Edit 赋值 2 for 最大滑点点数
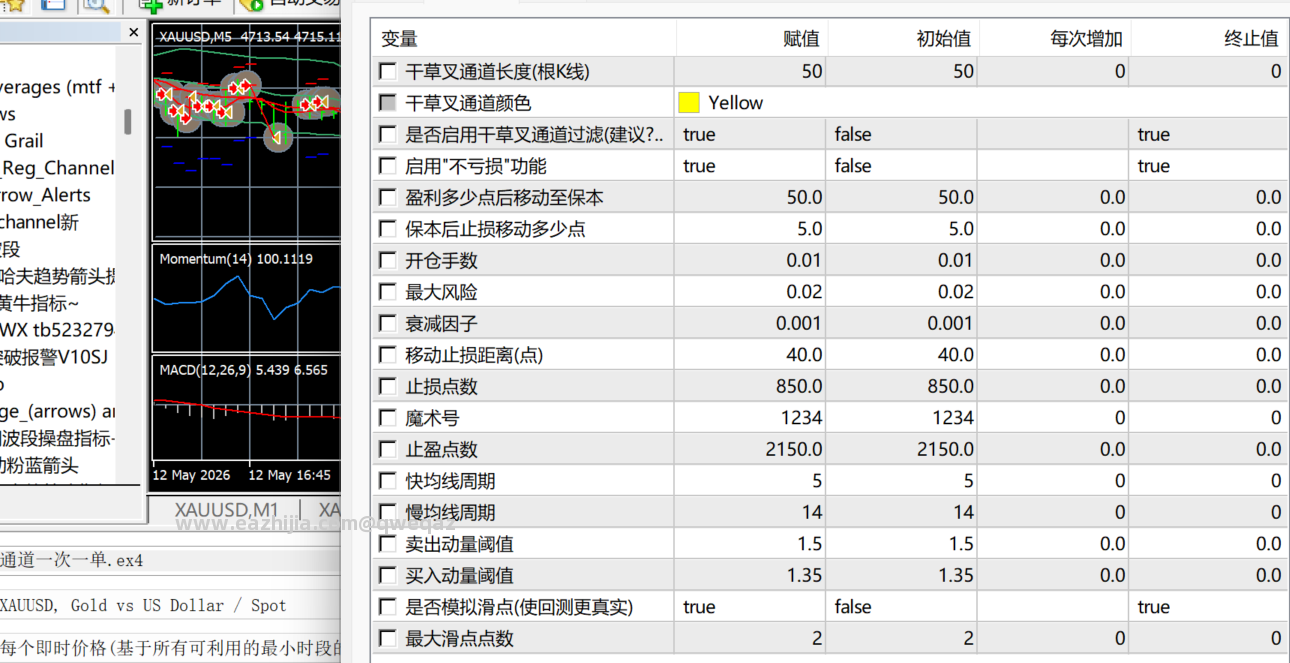Viewport: 1290px width, 663px height. point(752,639)
